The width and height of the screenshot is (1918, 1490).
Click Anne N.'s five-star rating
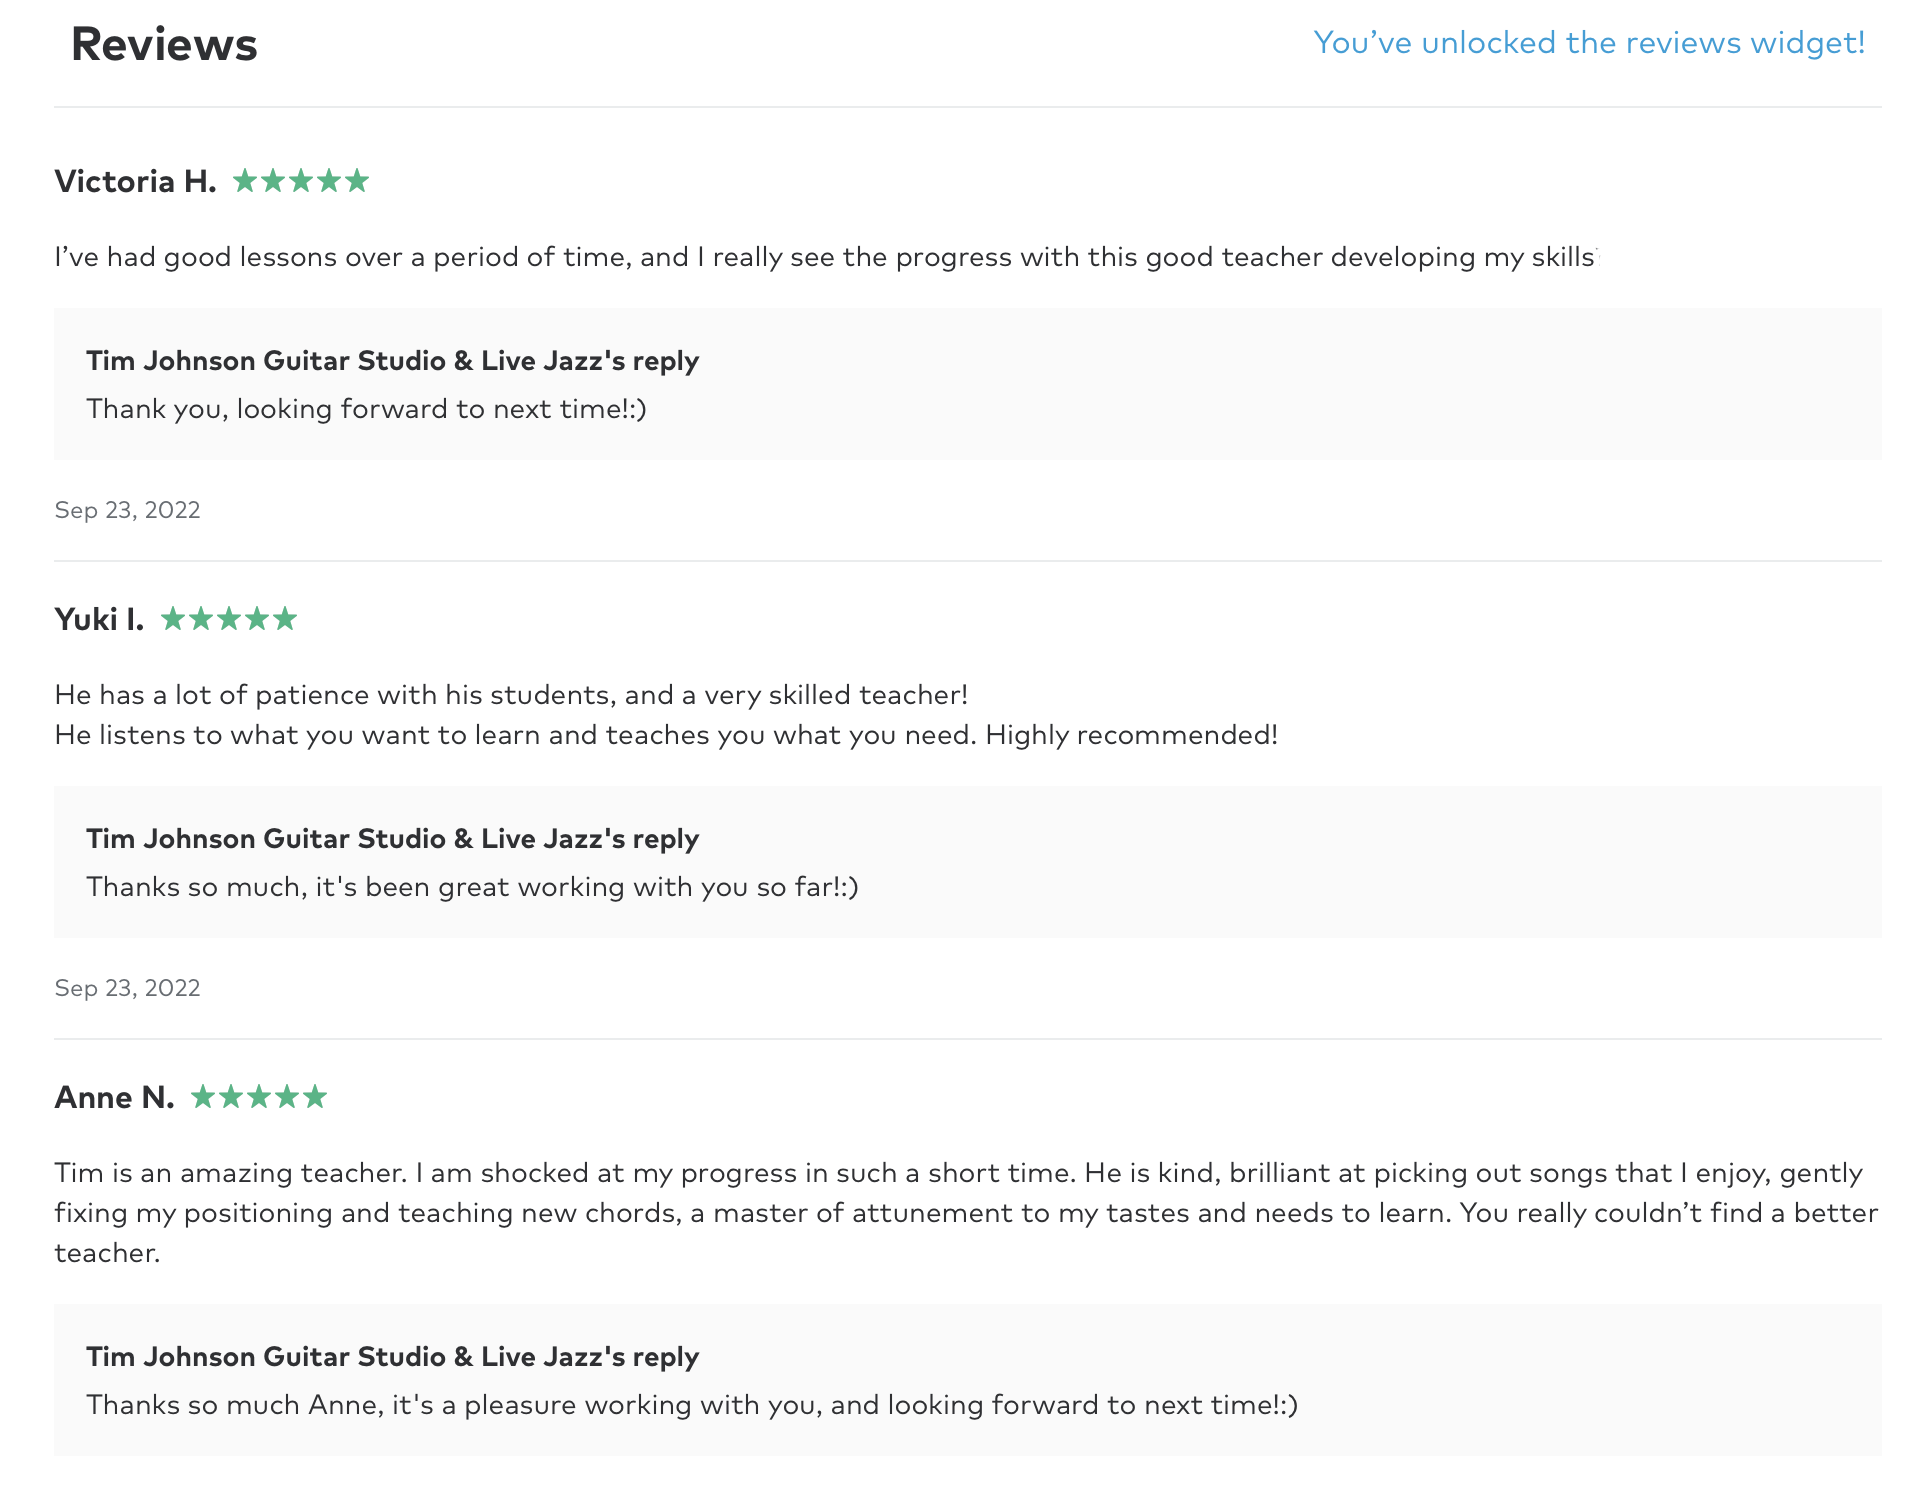pos(259,1097)
